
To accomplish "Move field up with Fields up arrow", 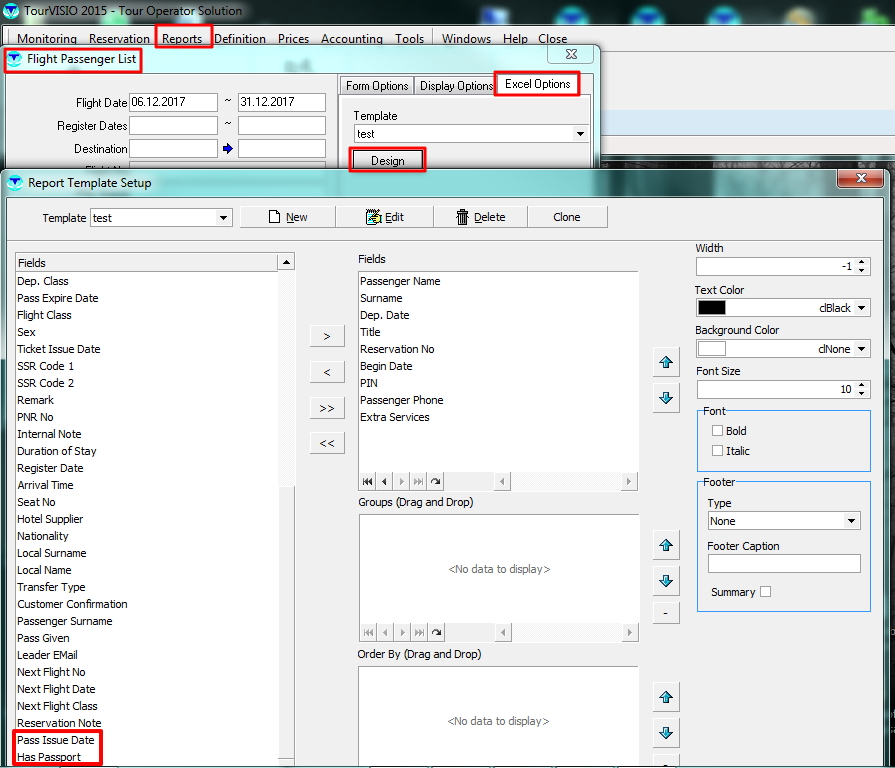I will pyautogui.click(x=665, y=361).
